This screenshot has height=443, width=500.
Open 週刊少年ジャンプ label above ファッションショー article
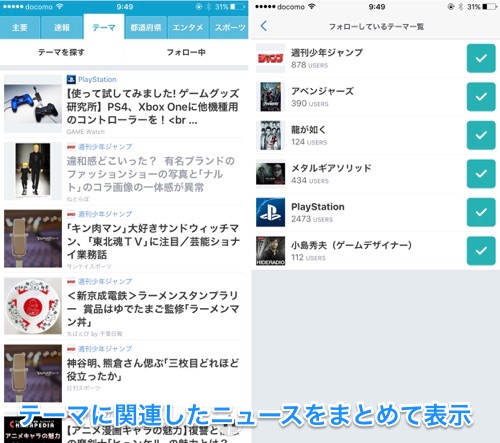coord(105,147)
